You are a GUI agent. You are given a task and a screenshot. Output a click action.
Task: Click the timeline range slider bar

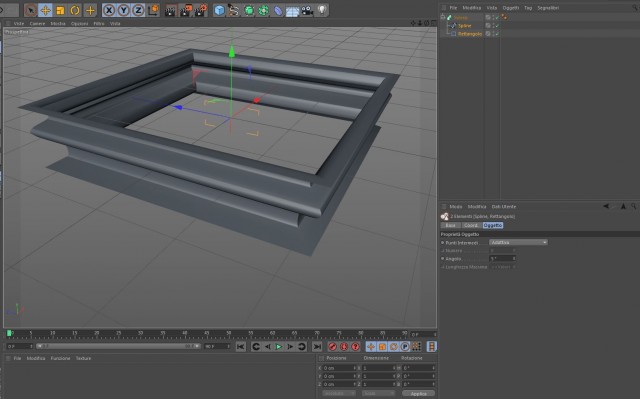(118, 346)
